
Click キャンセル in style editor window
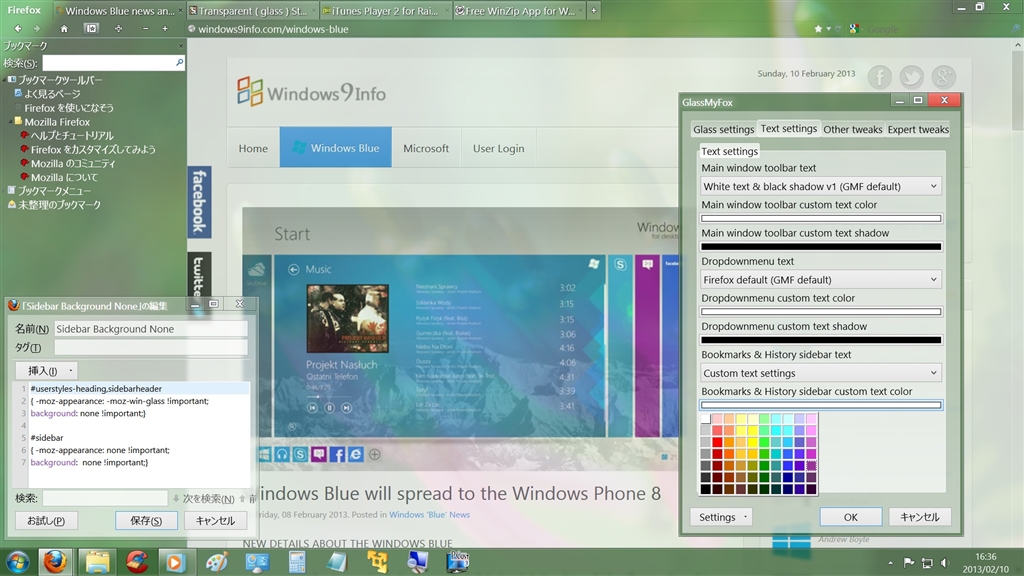(216, 520)
